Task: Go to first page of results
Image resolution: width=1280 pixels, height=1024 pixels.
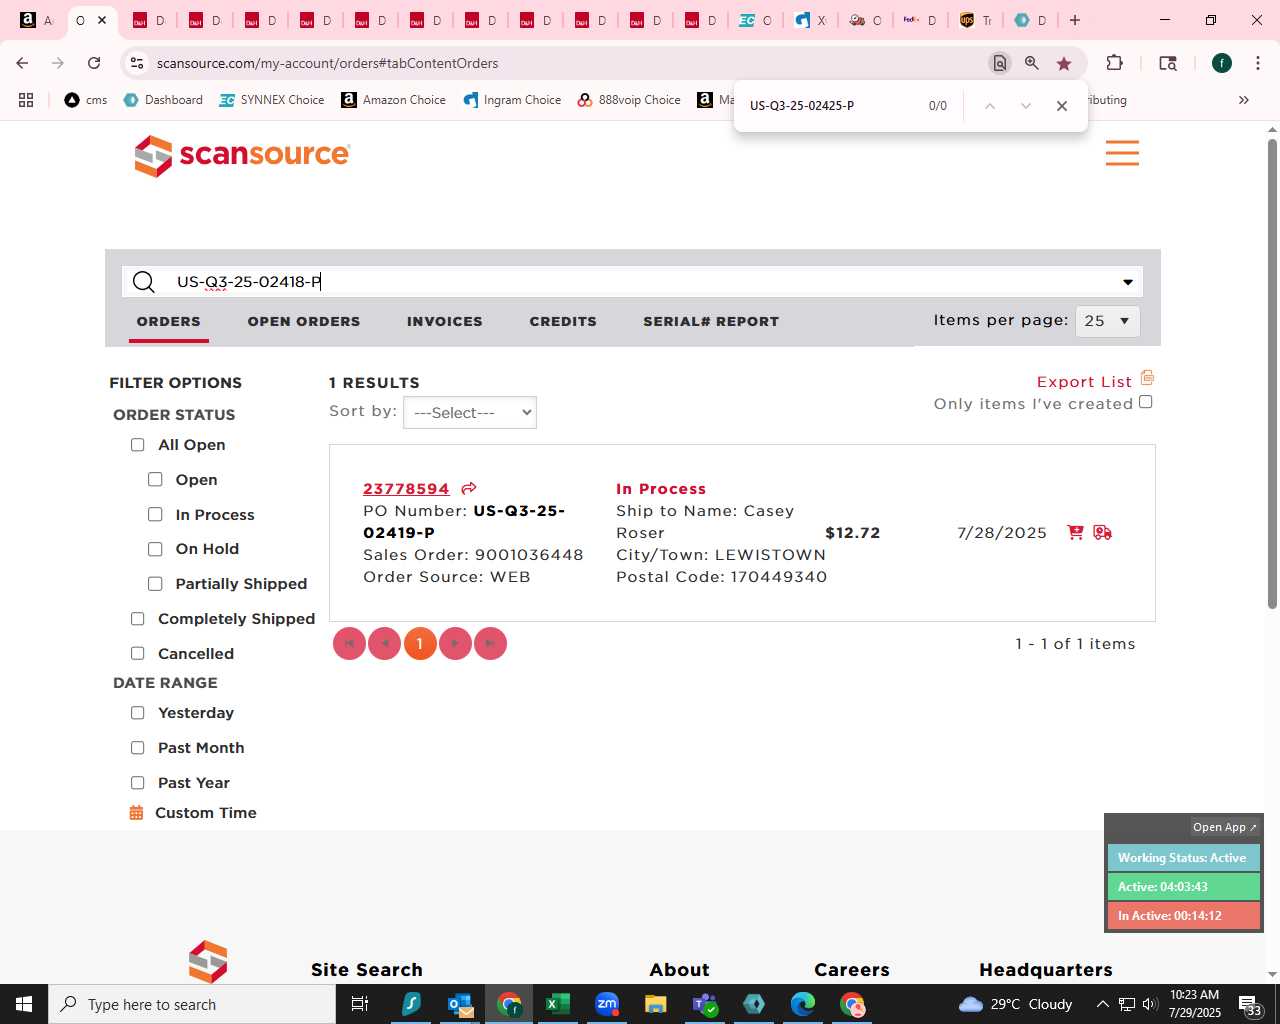Action: coord(349,643)
